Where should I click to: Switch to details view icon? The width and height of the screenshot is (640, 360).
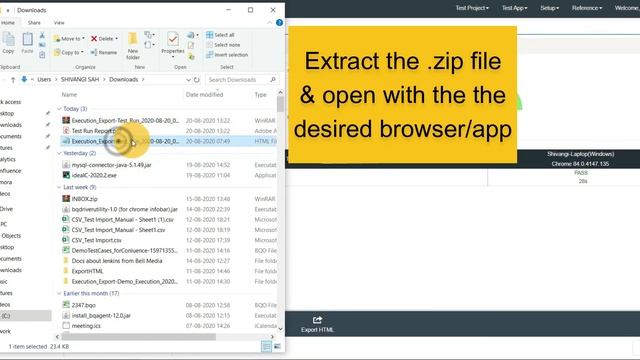tap(266, 347)
